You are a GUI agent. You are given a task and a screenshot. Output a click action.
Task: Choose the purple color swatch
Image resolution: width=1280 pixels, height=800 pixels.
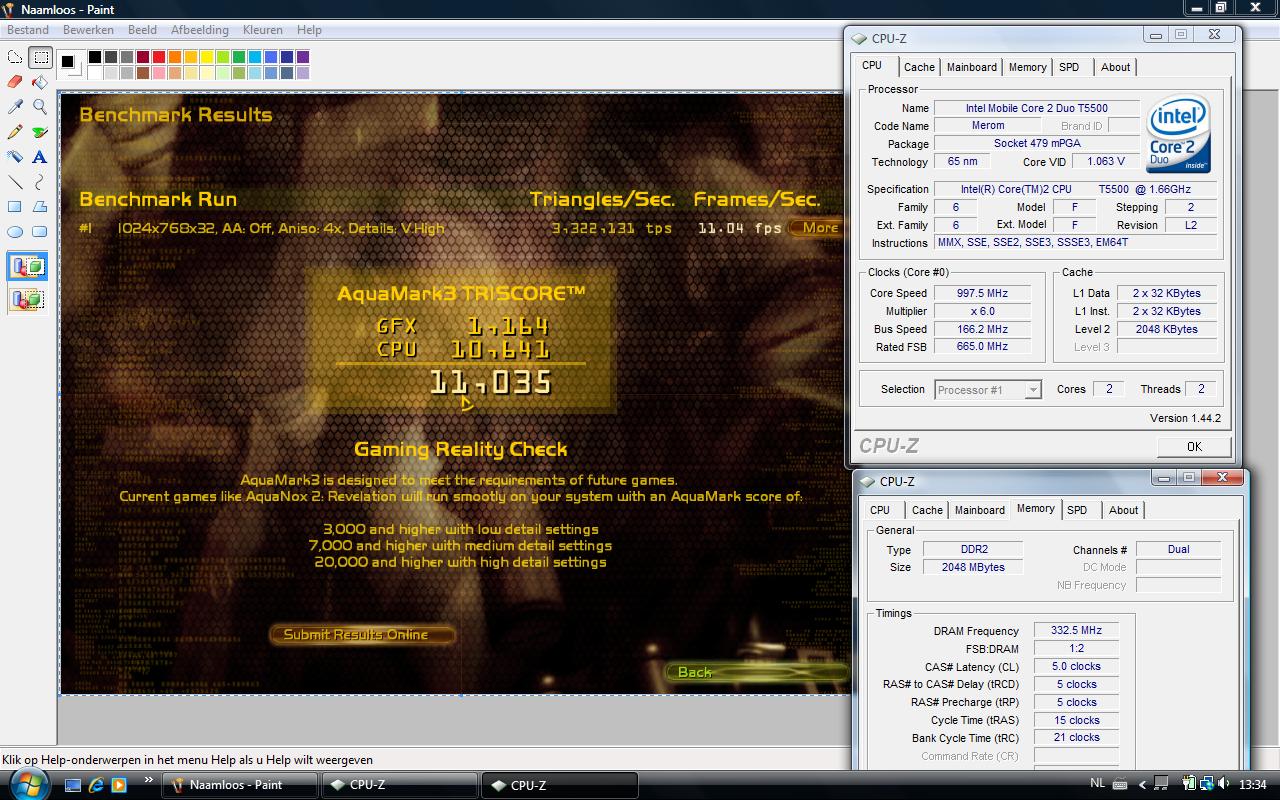(303, 57)
